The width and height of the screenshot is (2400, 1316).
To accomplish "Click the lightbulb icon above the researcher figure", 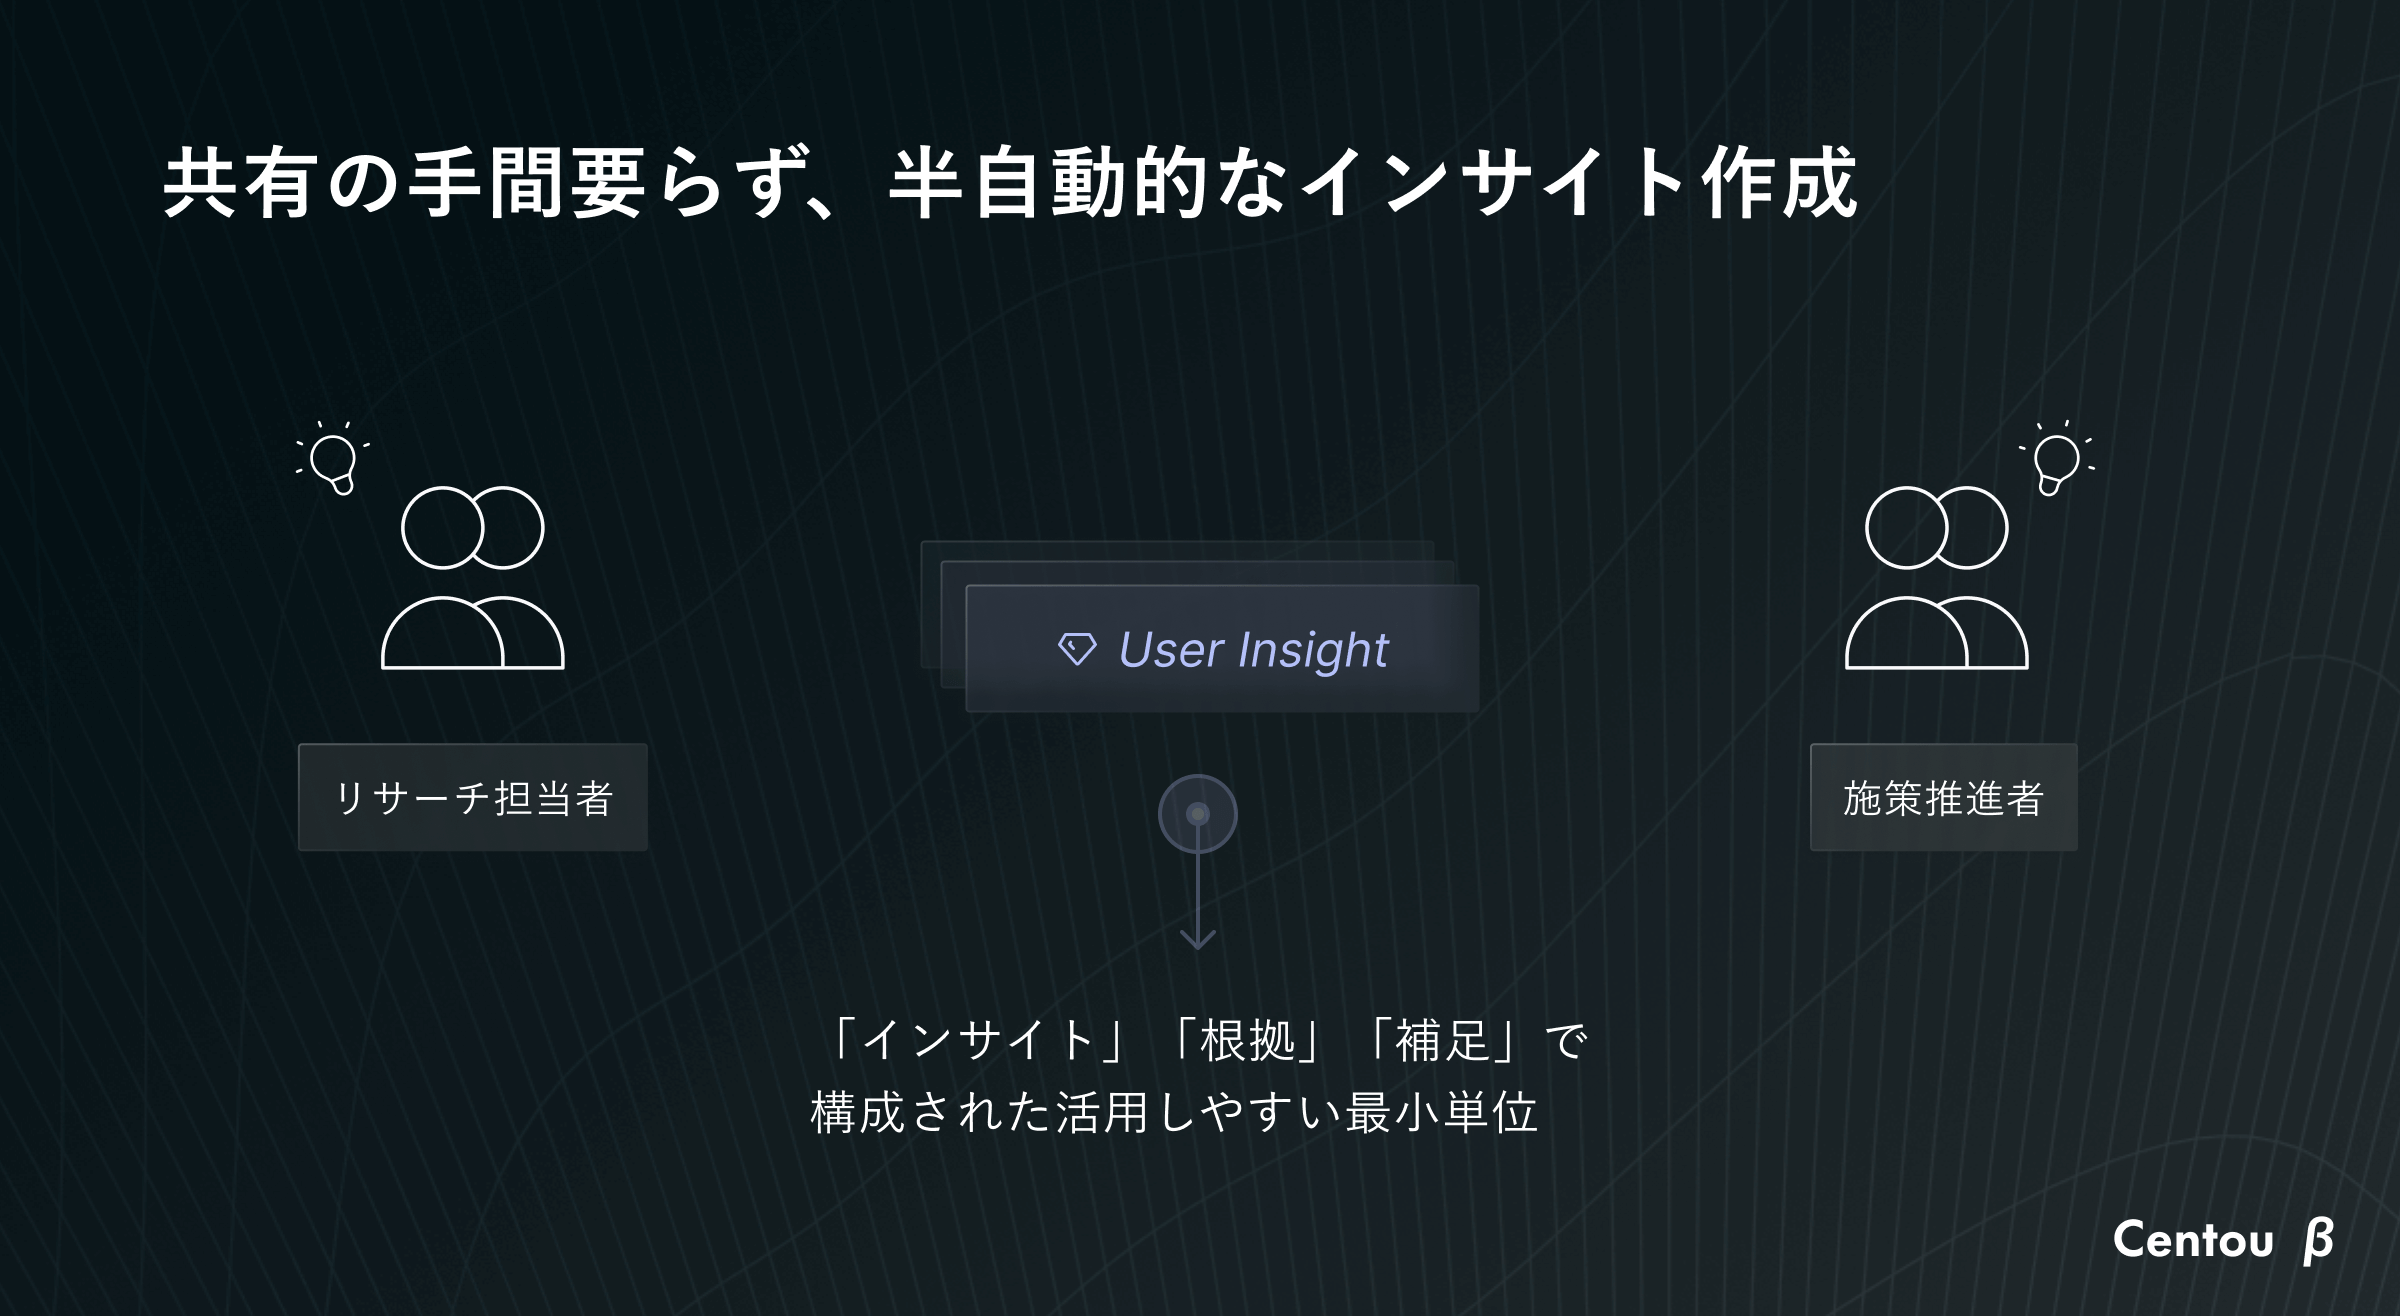I will coord(333,461).
